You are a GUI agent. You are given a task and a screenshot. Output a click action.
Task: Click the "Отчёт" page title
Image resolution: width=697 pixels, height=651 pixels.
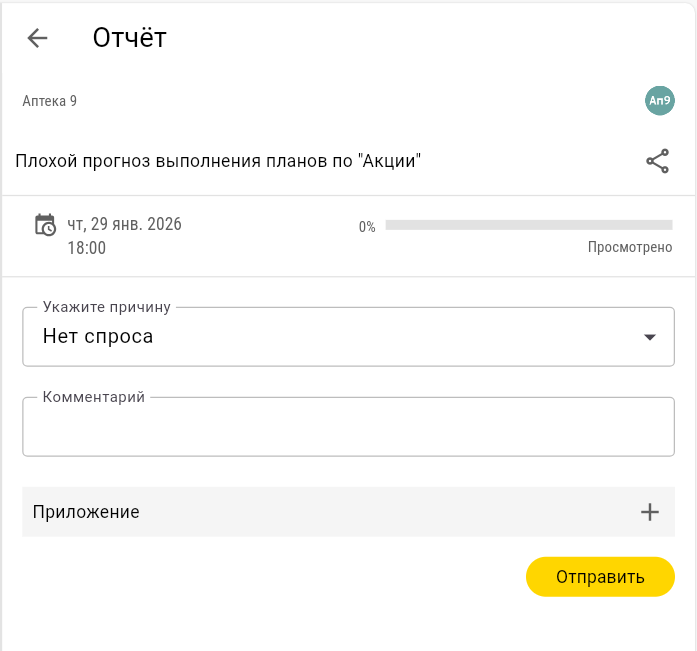[129, 38]
